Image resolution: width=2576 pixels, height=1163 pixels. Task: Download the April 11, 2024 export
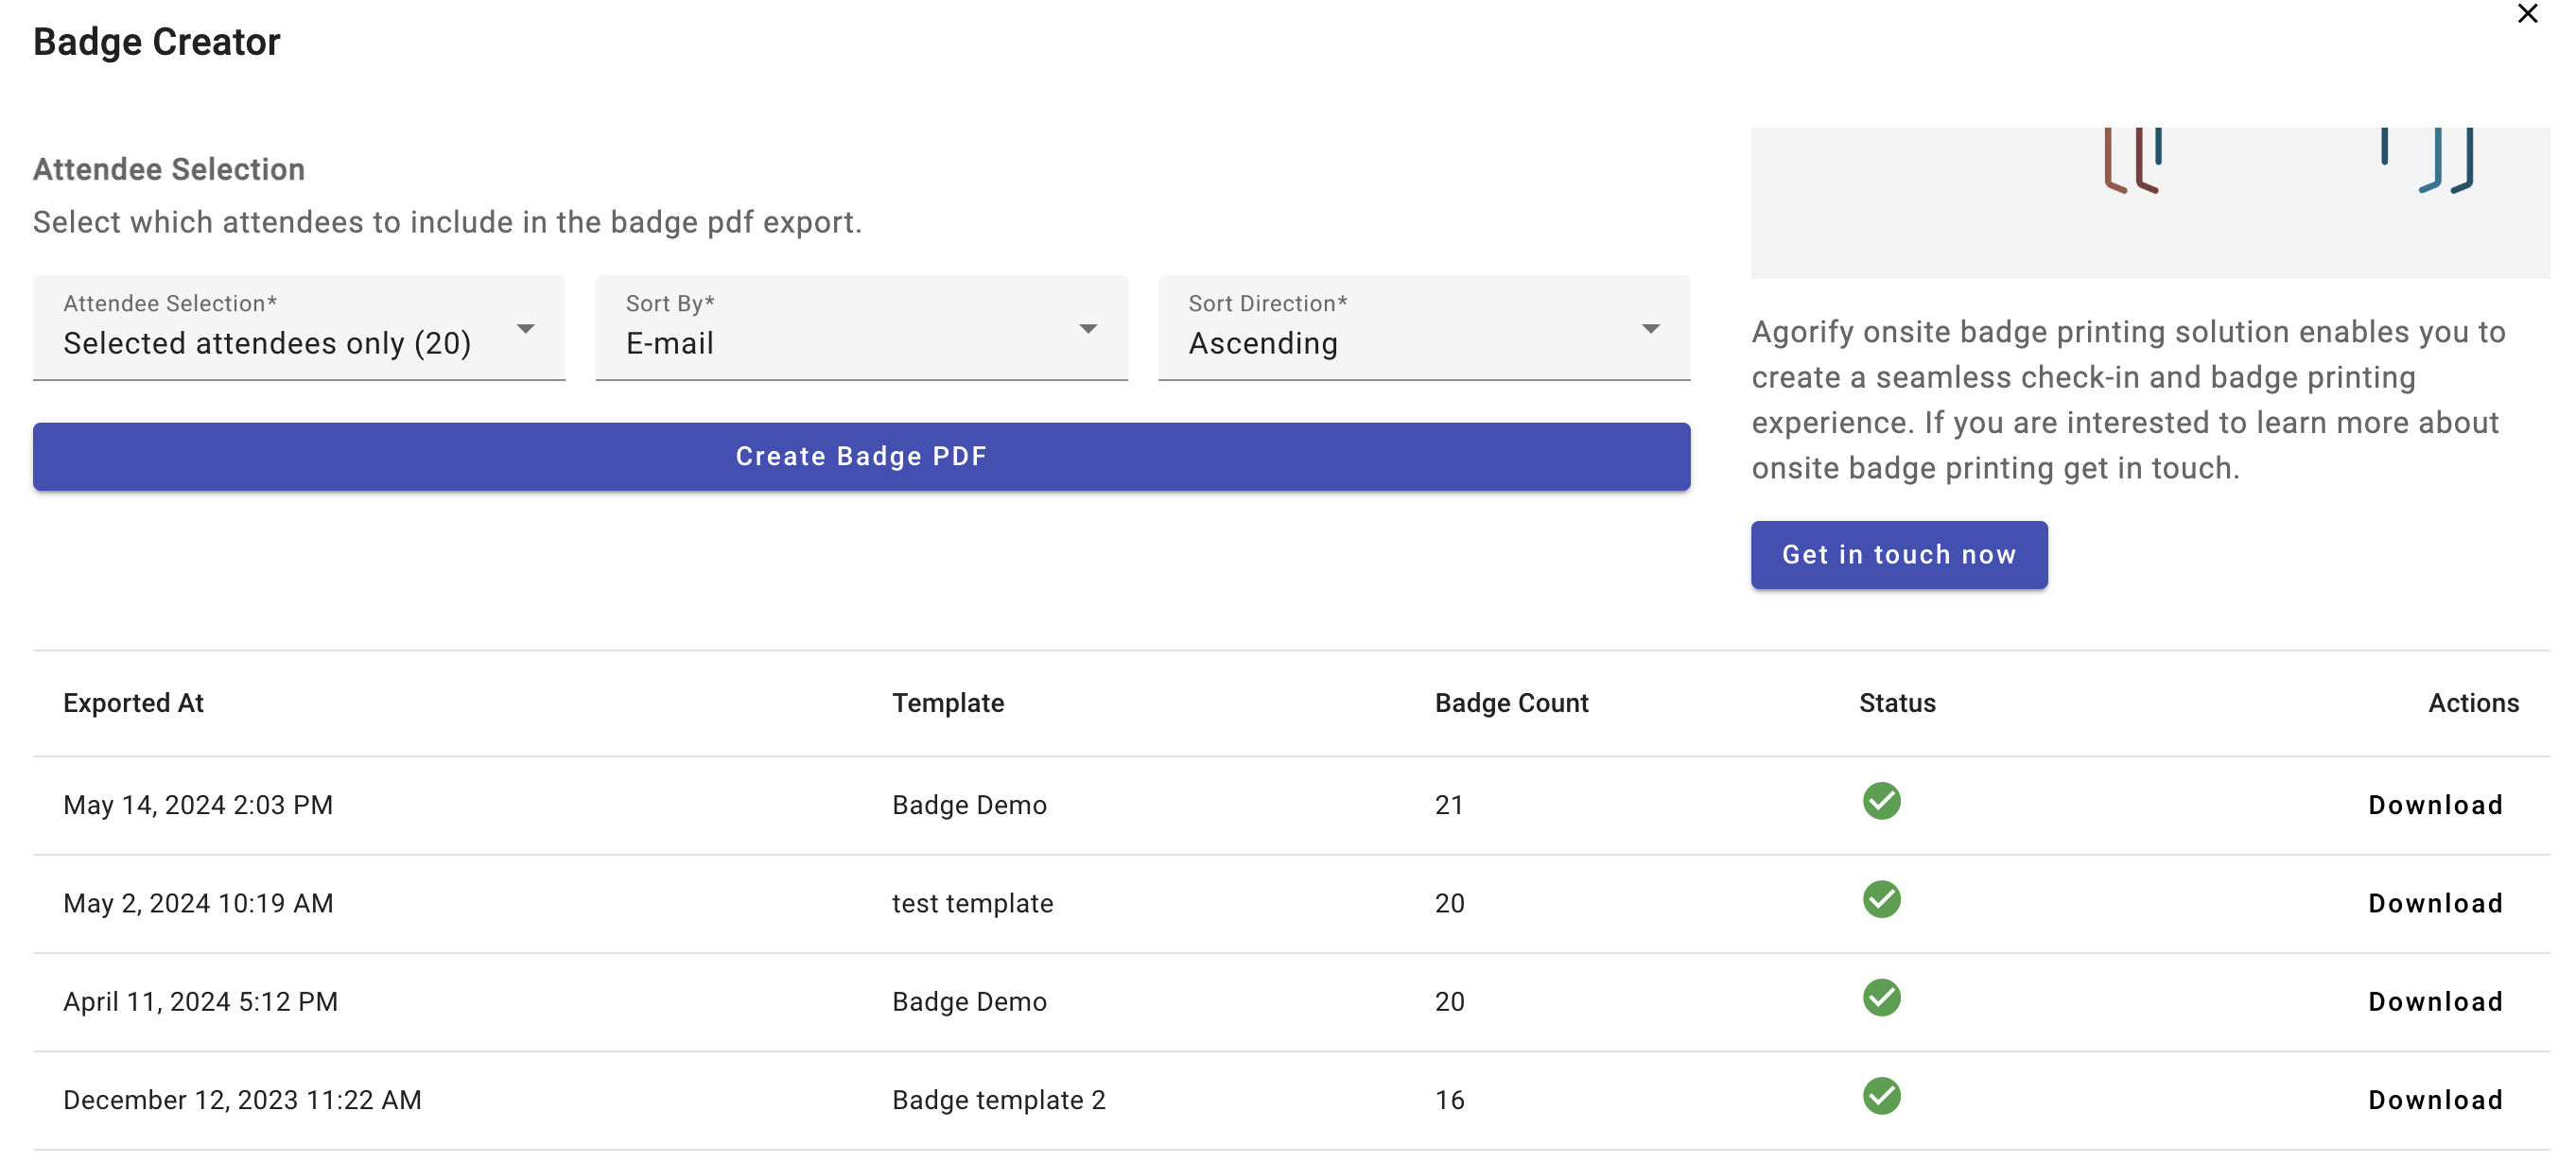pos(2434,1001)
